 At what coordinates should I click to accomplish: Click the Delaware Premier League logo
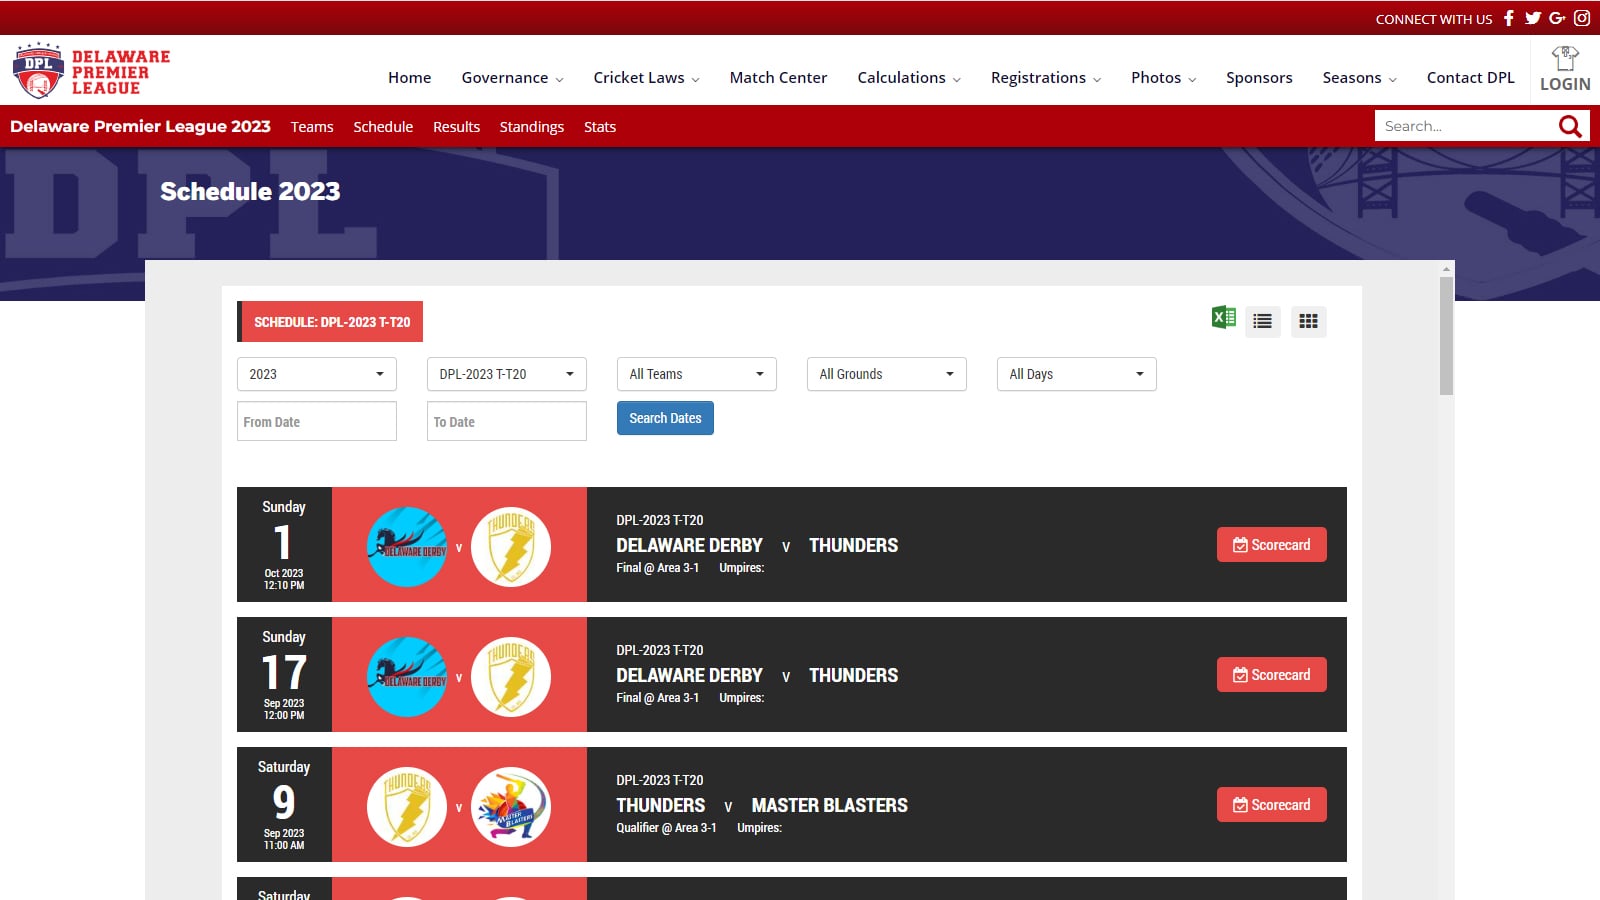coord(91,70)
